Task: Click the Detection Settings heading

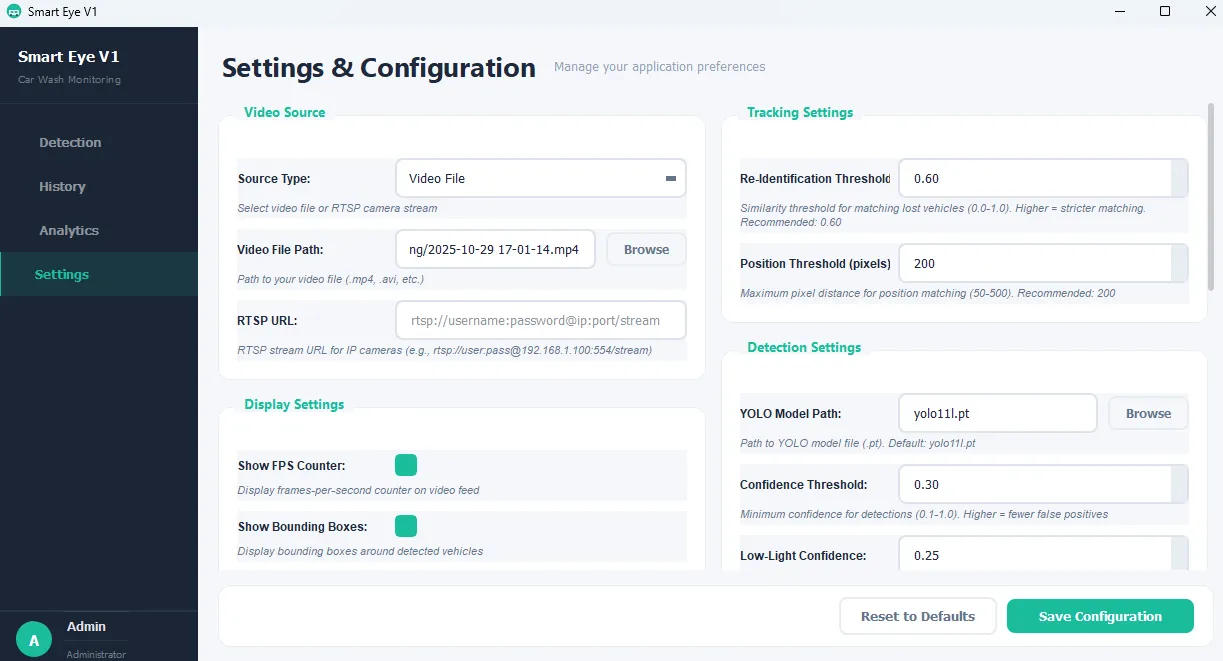Action: (x=804, y=347)
